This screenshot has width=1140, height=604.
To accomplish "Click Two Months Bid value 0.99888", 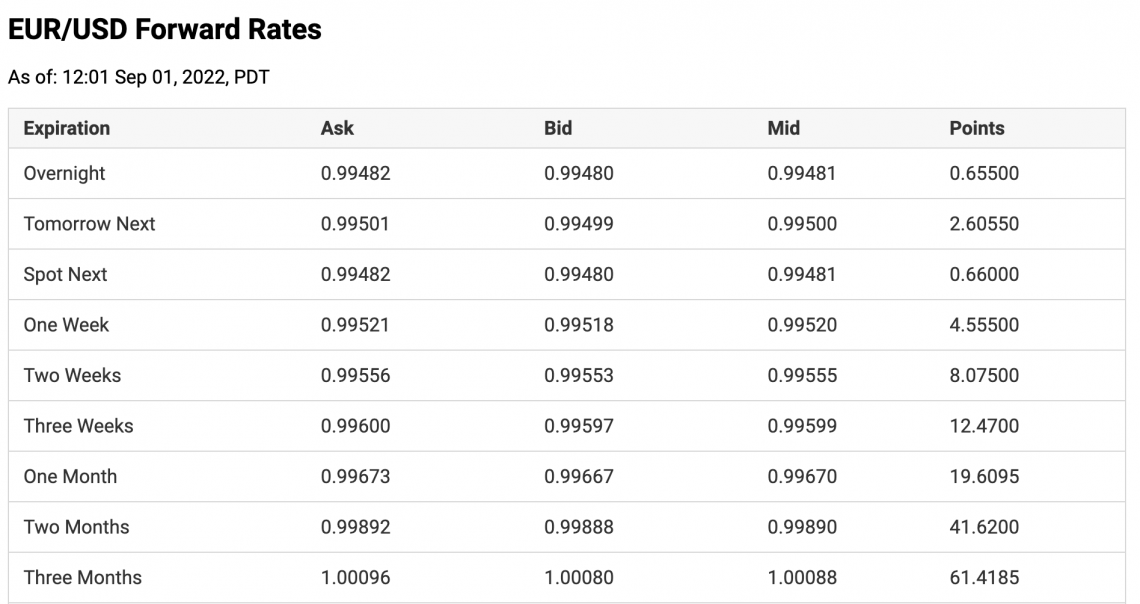I will click(x=579, y=527).
